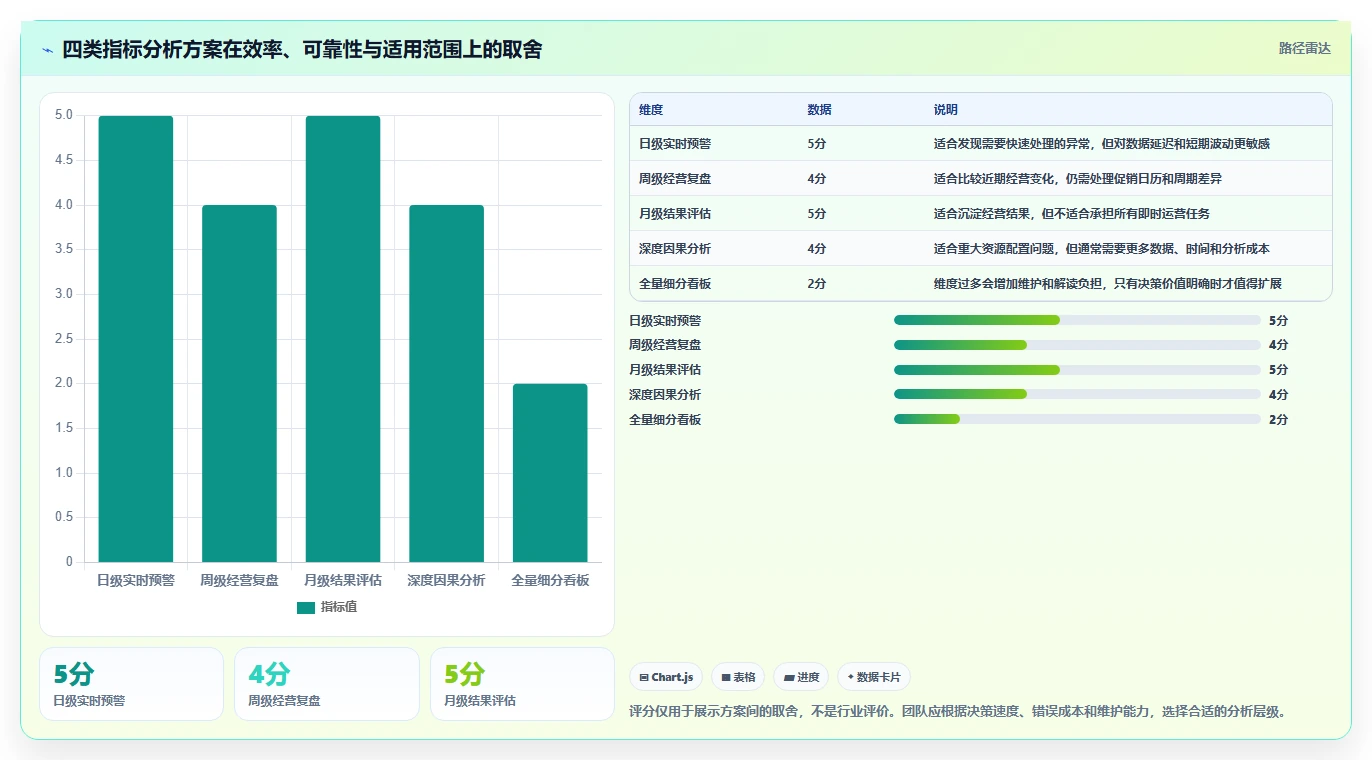The image size is (1372, 760).
Task: Click the 2分 score in the 全量细分看板 table row
Action: pos(817,284)
